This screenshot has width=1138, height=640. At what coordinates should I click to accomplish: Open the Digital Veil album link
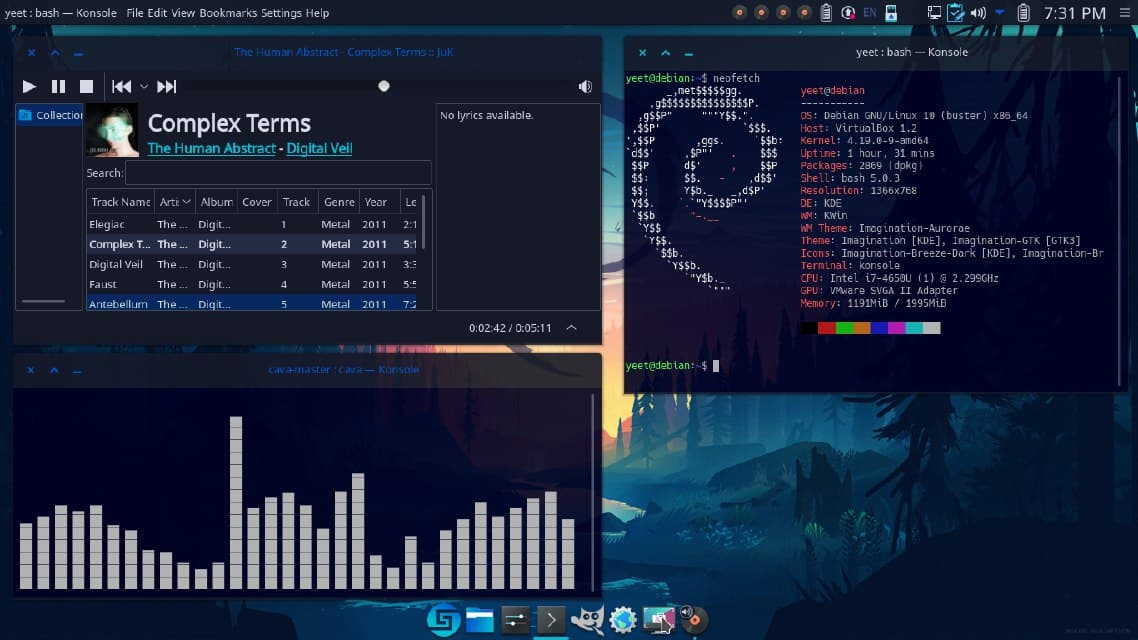click(319, 148)
